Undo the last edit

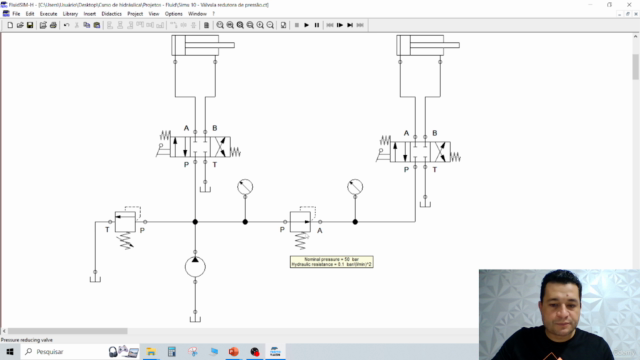click(66, 25)
